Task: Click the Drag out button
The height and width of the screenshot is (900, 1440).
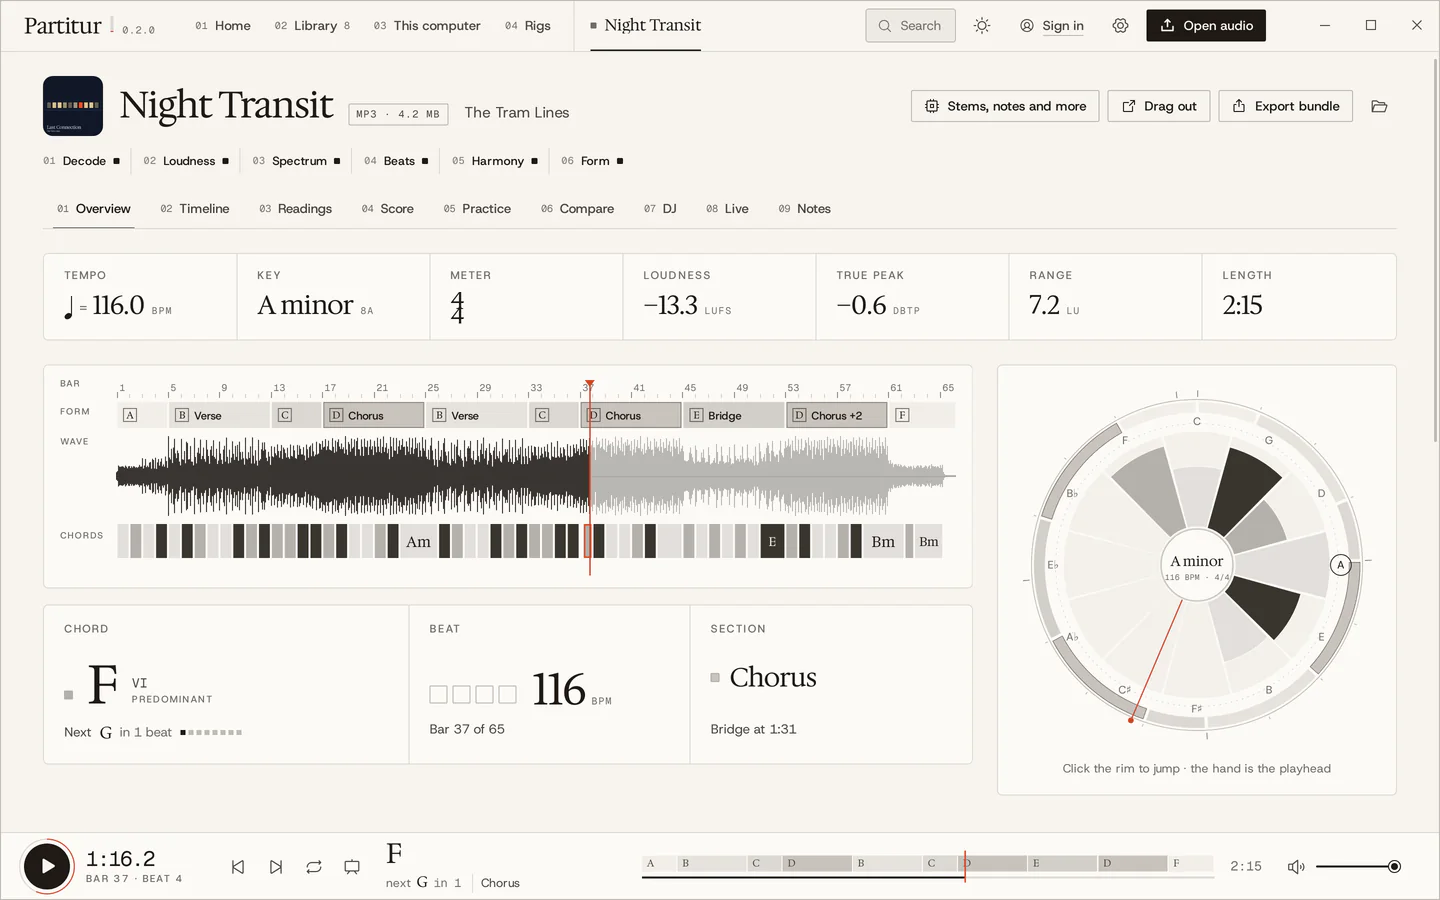Action: [1159, 106]
